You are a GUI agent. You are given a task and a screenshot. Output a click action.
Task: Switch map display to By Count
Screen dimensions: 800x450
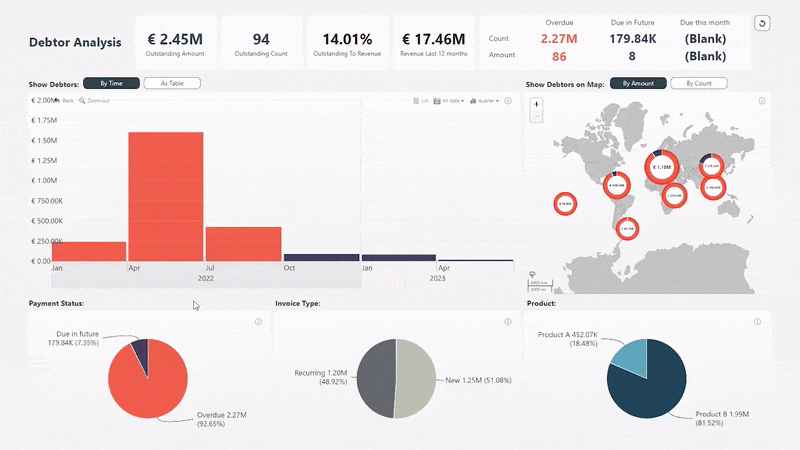coord(698,84)
